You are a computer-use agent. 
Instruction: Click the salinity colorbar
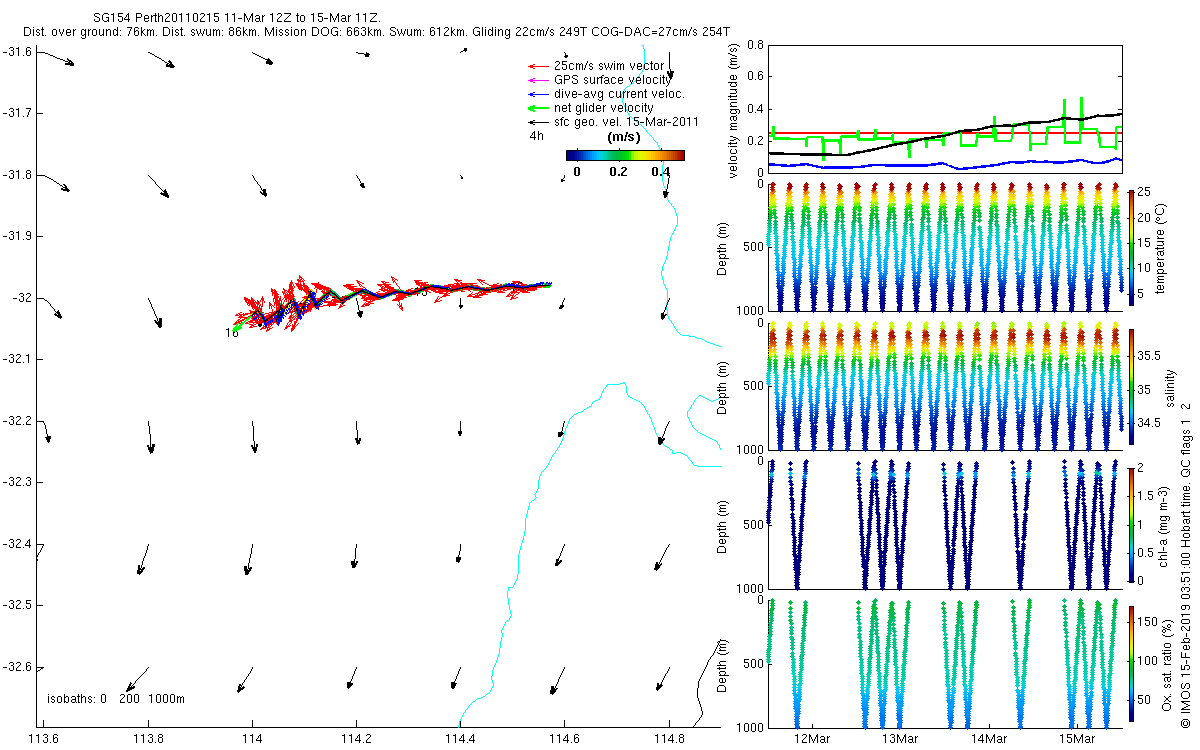[1131, 386]
